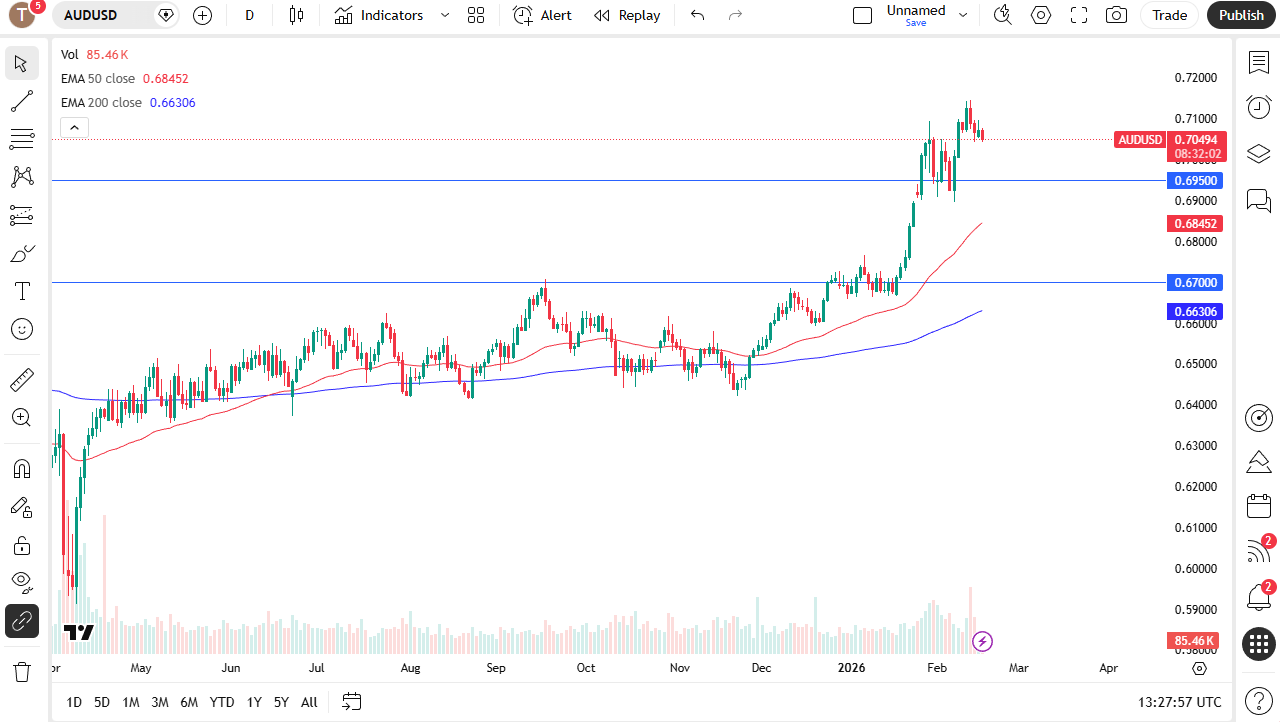Screen dimensions: 1280x722
Task: Toggle magnet mode for drawings
Action: coord(22,468)
